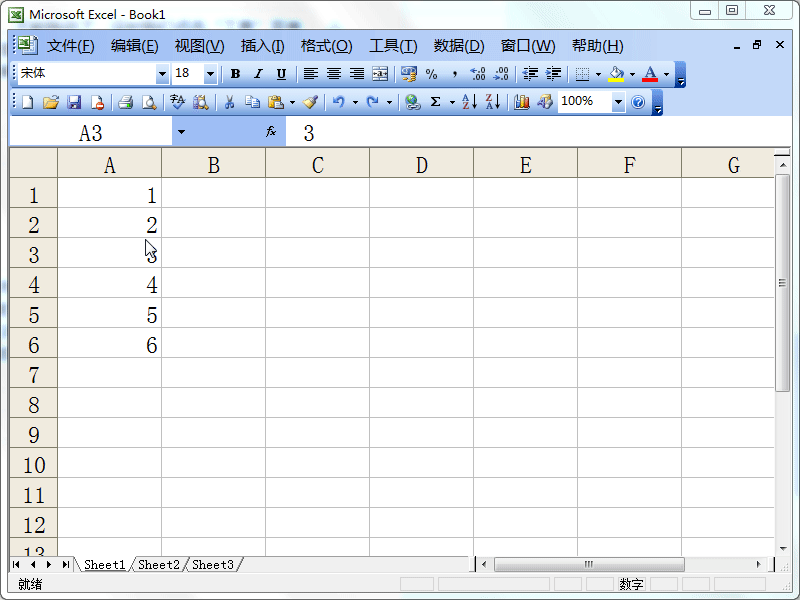Image resolution: width=800 pixels, height=600 pixels.
Task: Click the AutoSum sigma button
Action: click(x=435, y=102)
